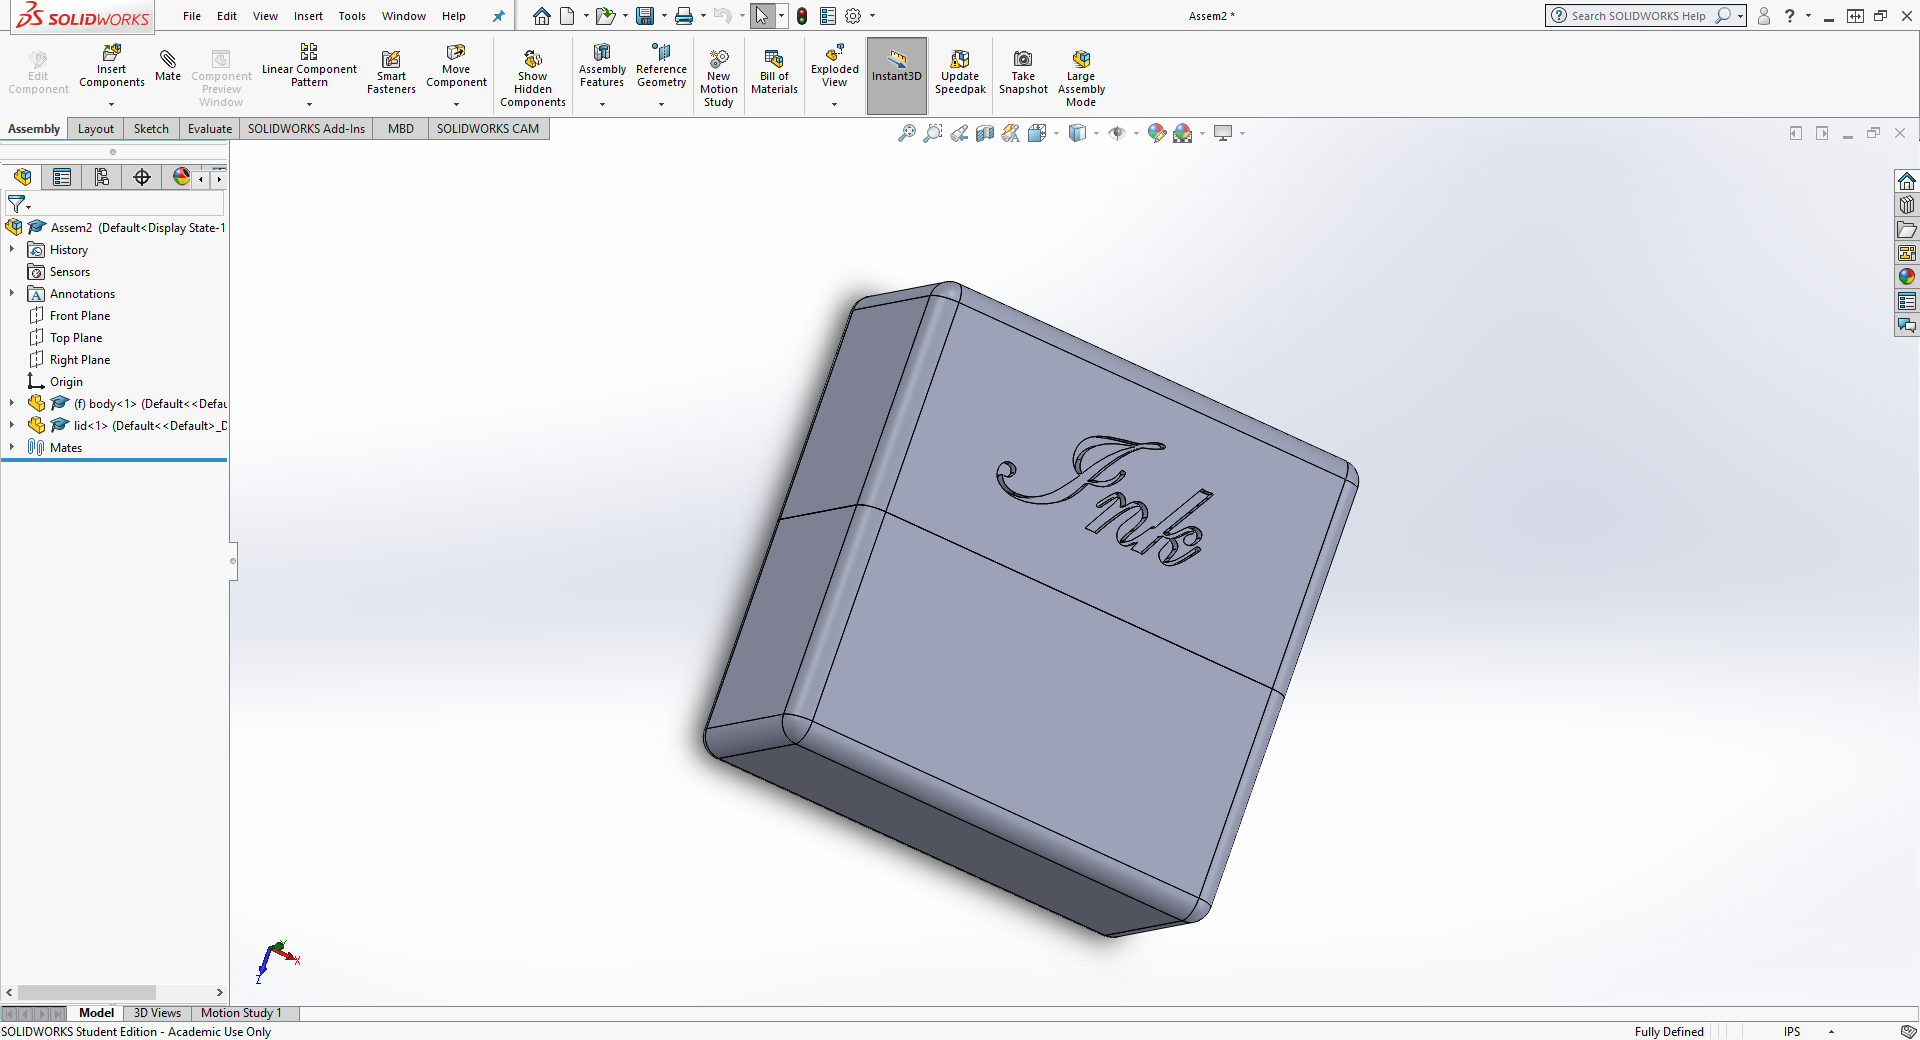Expand the Annotations tree node

coord(12,293)
